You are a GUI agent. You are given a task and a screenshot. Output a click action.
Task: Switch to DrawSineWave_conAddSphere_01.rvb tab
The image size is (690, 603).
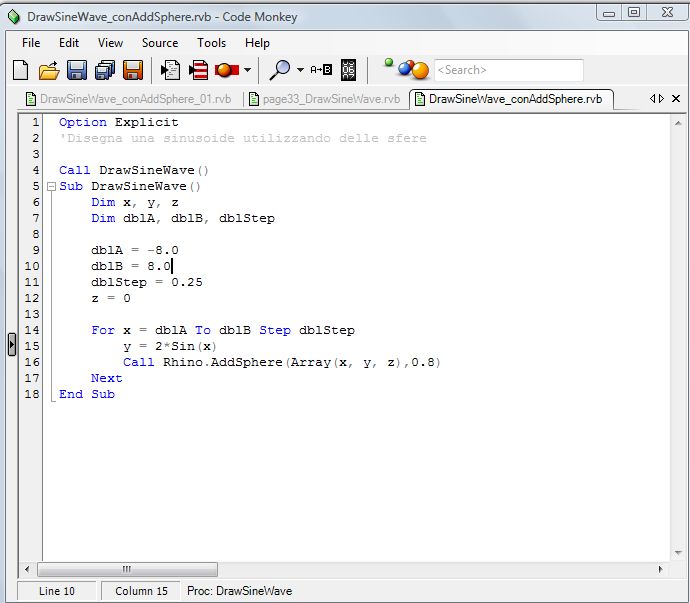(129, 99)
